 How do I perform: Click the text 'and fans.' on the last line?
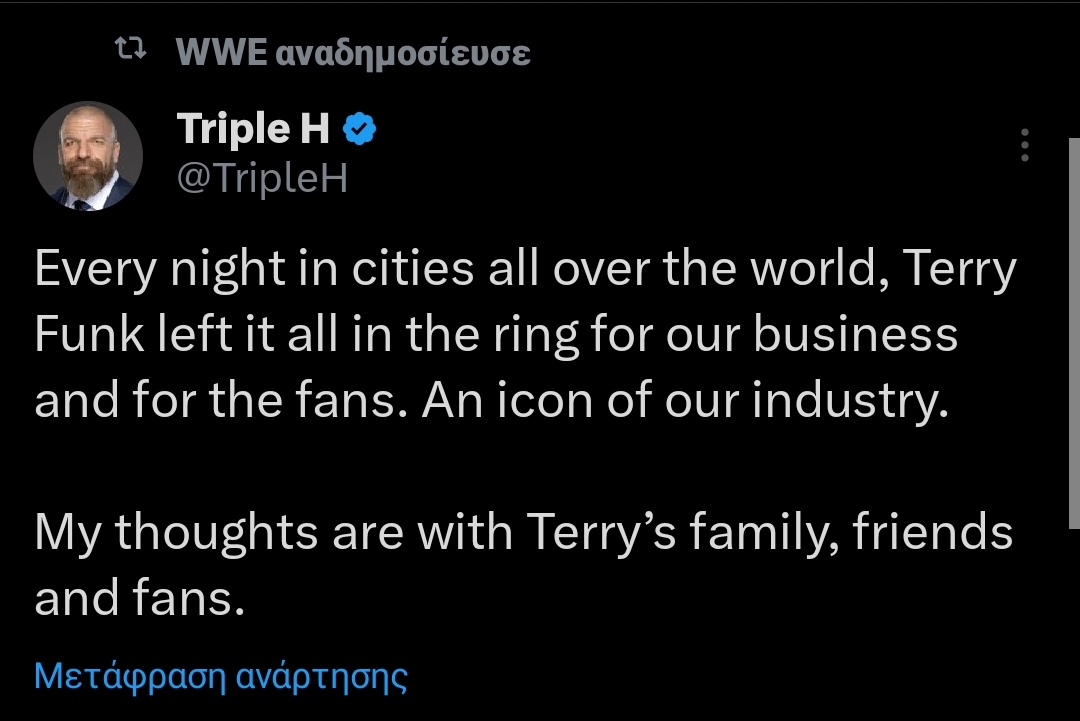140,597
